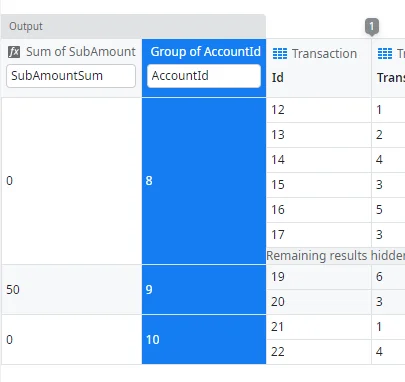405x382 pixels.
Task: Click the grouped AccountId cell 9
Action: [x=204, y=290]
